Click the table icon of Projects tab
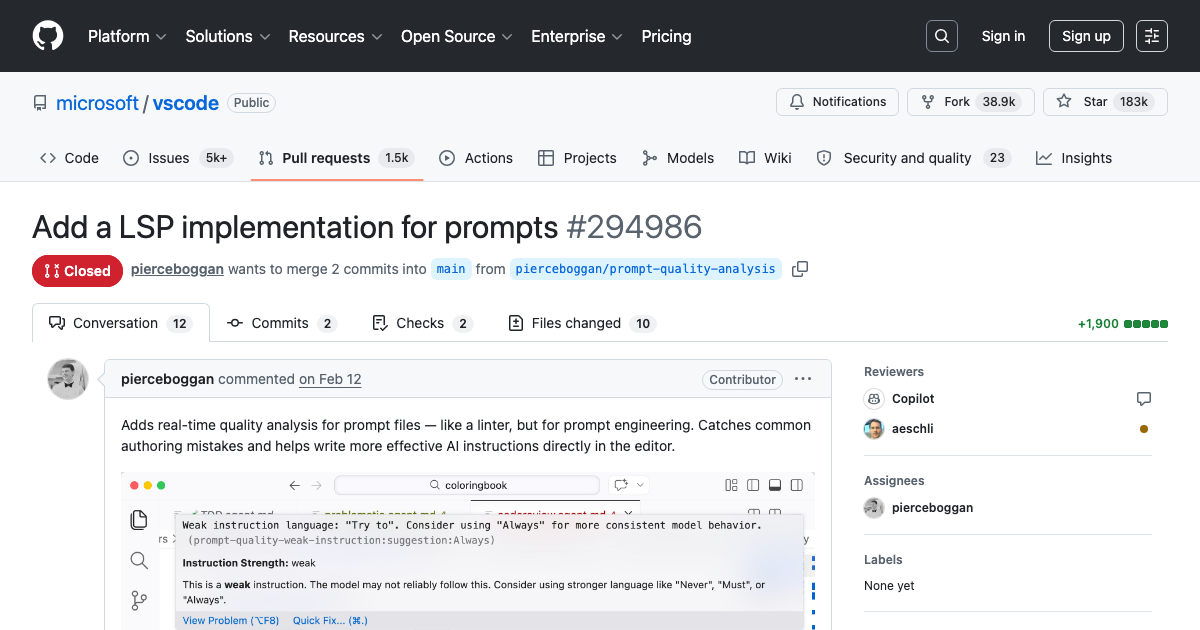 pos(546,158)
